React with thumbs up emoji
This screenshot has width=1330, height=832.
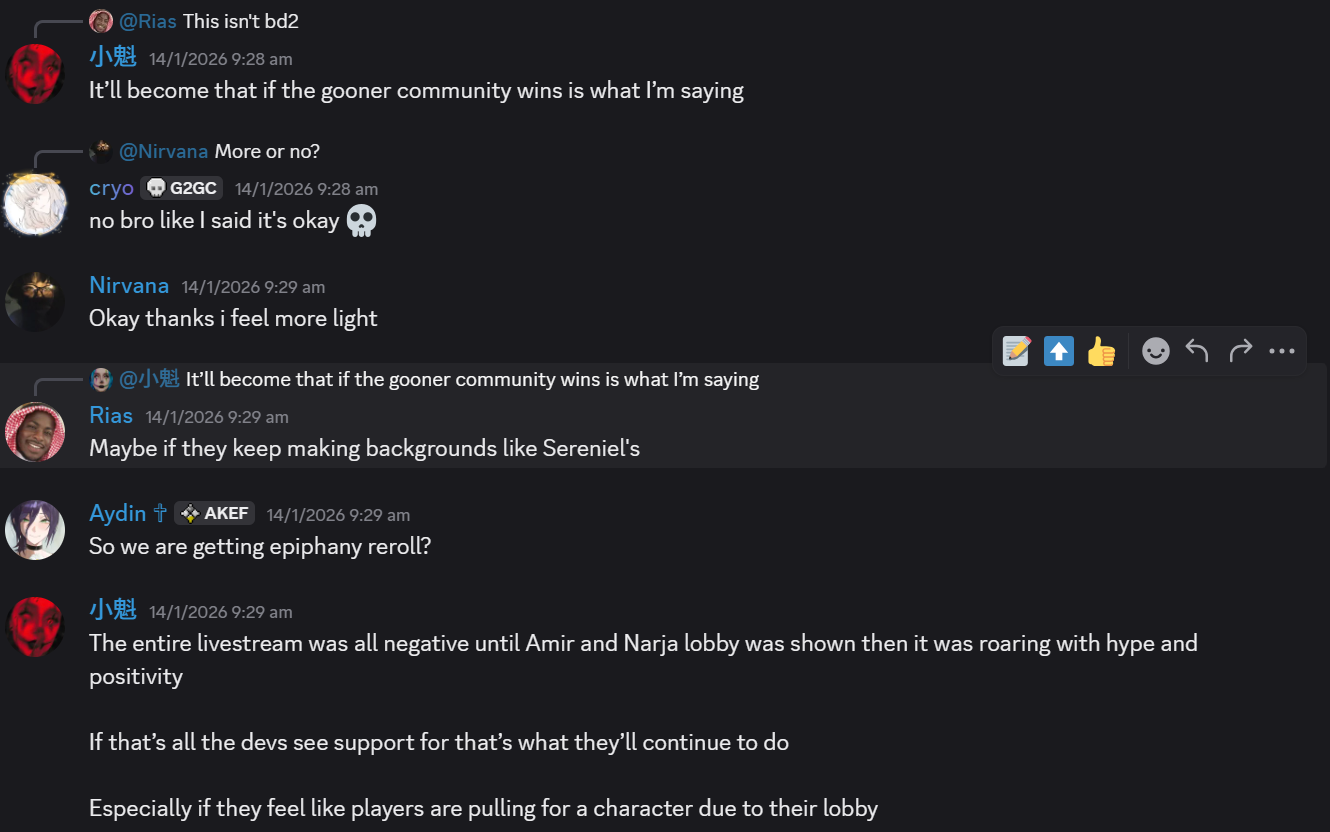tap(1101, 351)
